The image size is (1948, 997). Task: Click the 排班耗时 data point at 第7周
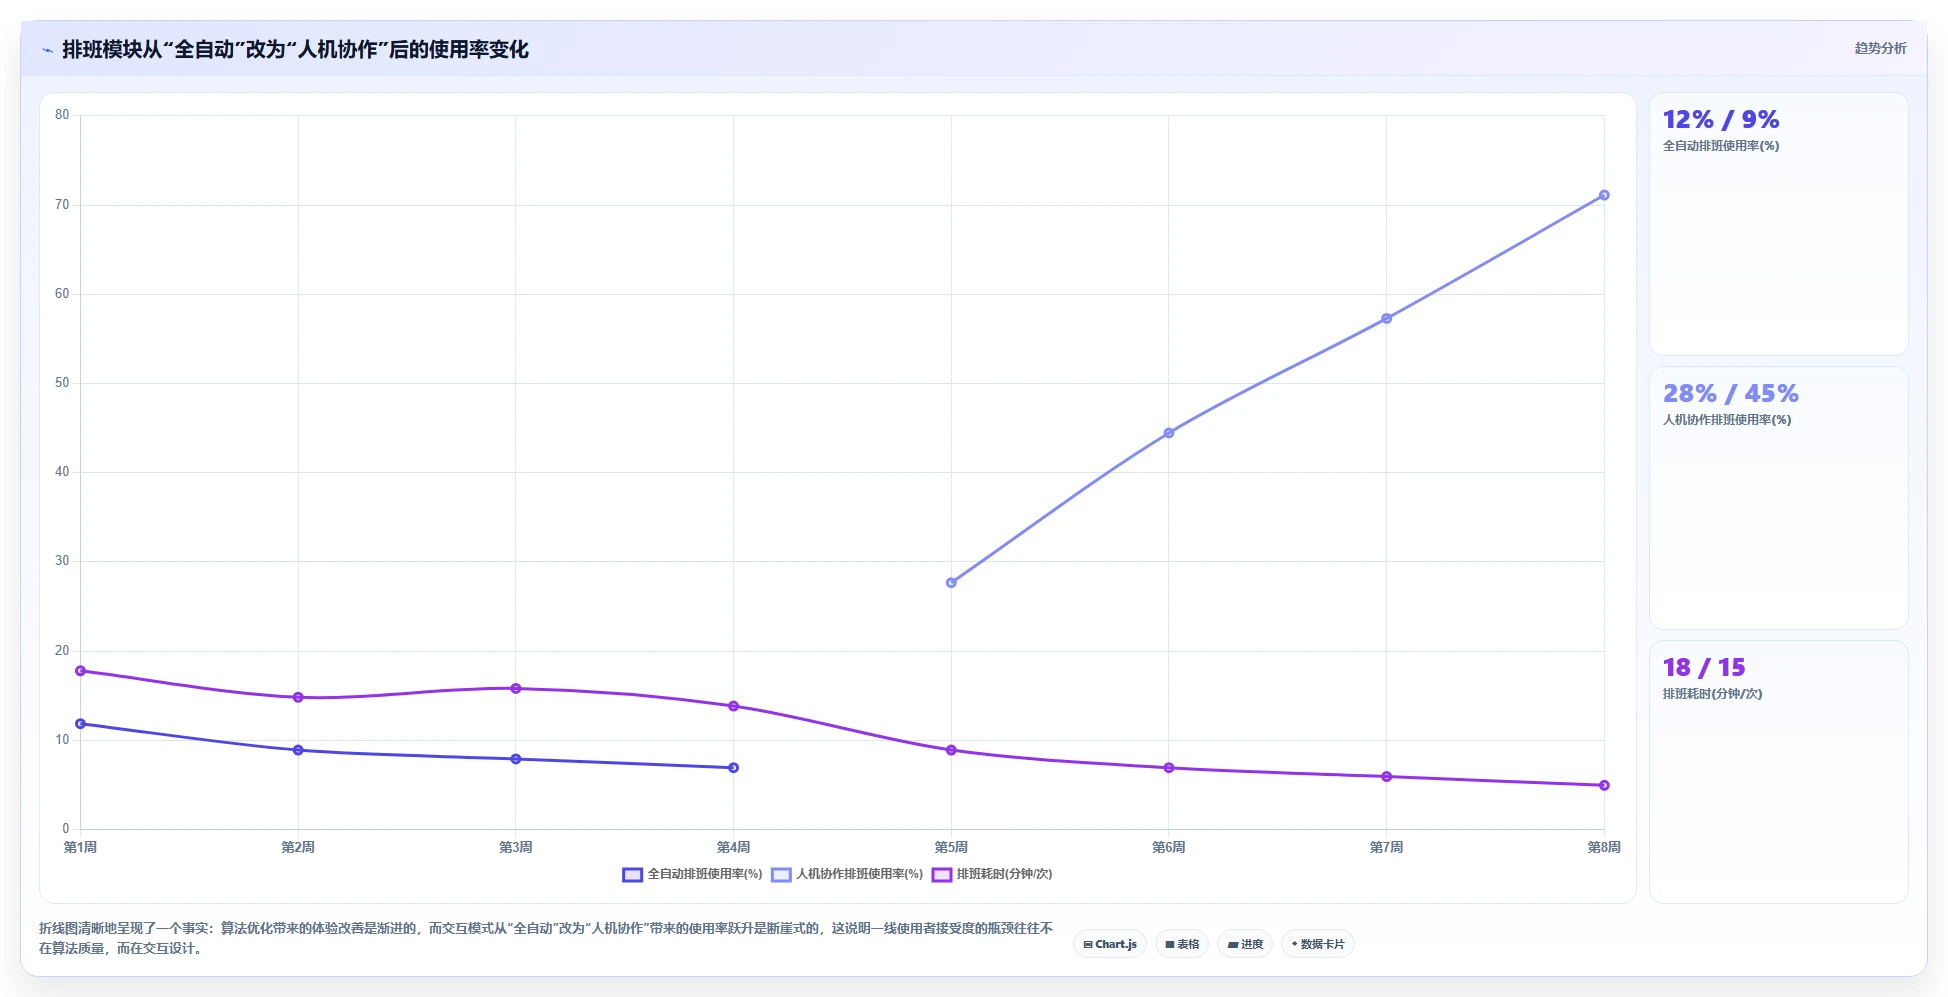point(1386,777)
